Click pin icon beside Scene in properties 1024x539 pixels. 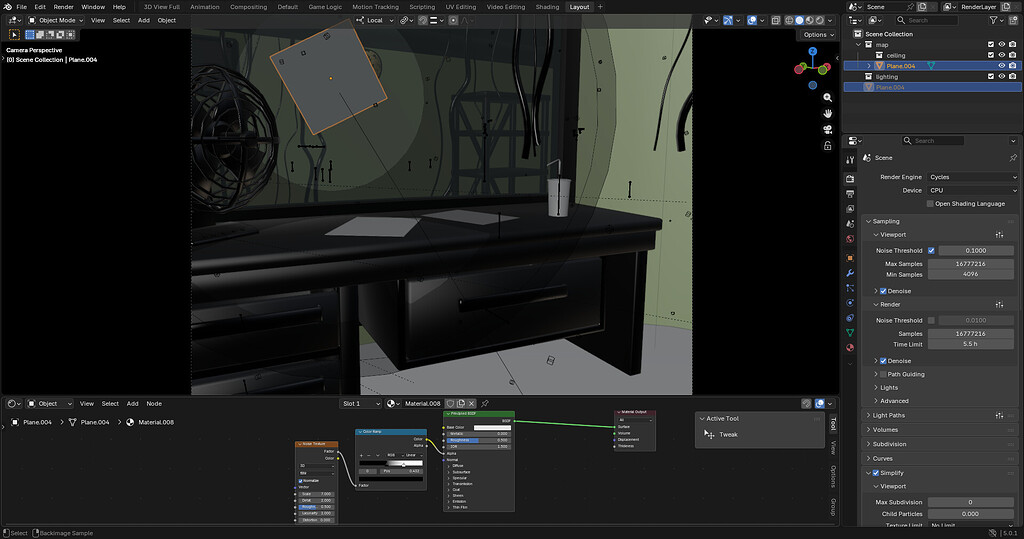click(1013, 157)
